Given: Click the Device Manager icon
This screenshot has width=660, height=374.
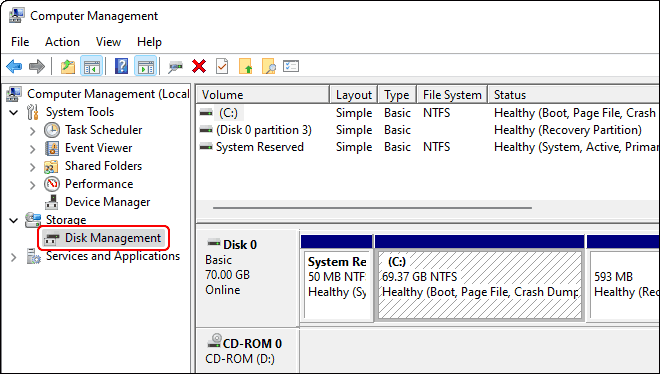Looking at the screenshot, I should [52, 202].
